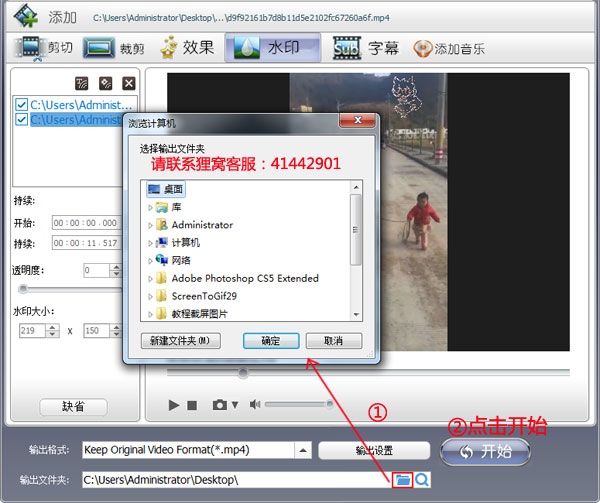Increase transparency with the stepper up arrow
Screen dimensions: 600x503
pos(116,267)
